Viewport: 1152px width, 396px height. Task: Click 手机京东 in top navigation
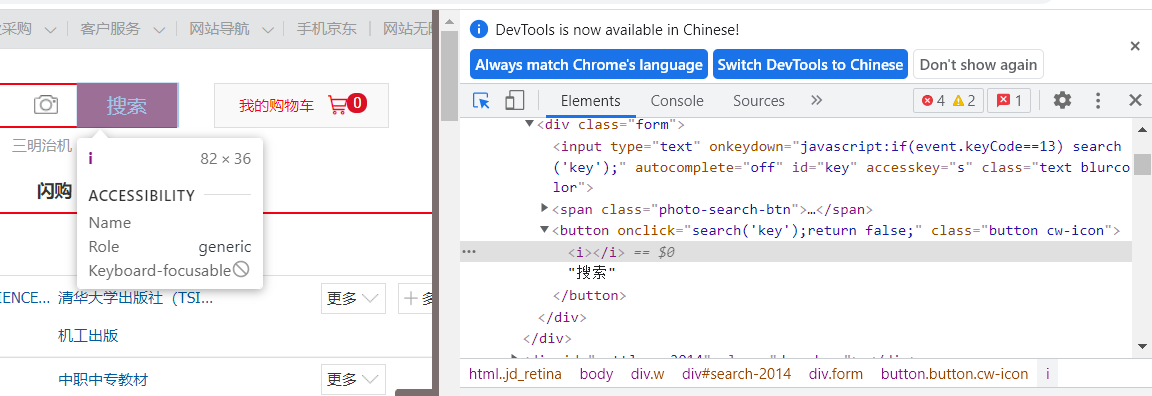(326, 29)
